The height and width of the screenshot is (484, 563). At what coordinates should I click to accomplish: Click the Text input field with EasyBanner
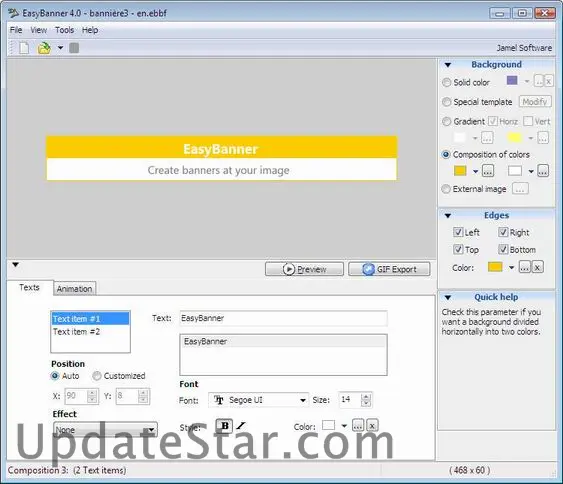[283, 318]
